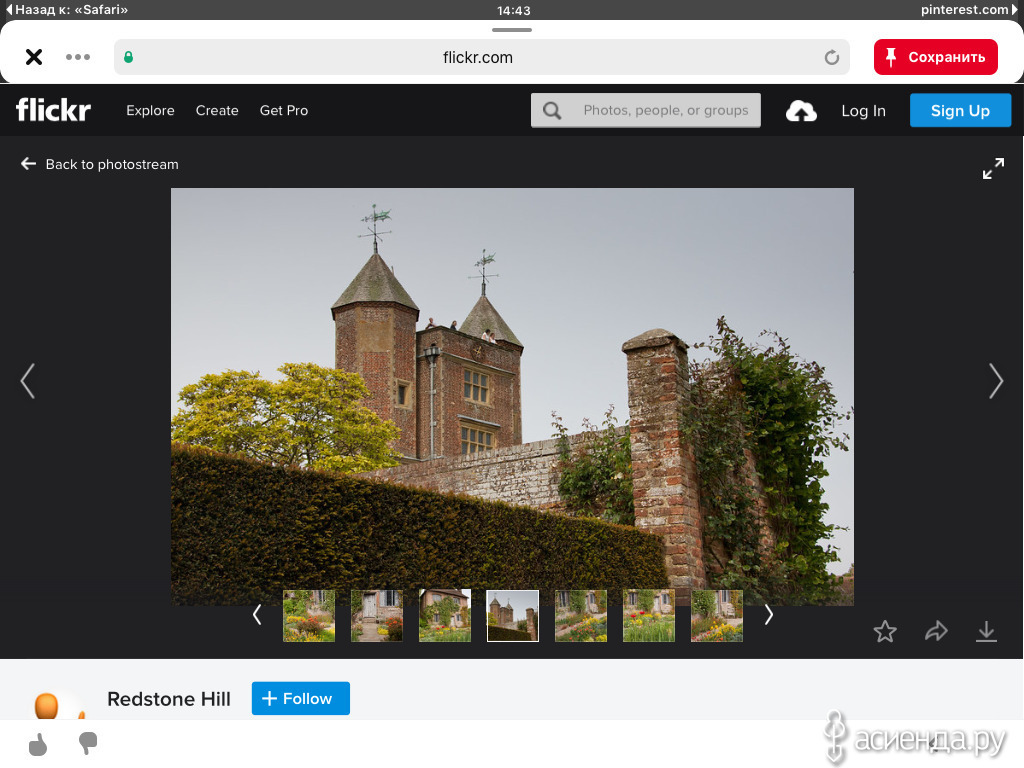Expand photo to fullscreen view

tap(993, 168)
